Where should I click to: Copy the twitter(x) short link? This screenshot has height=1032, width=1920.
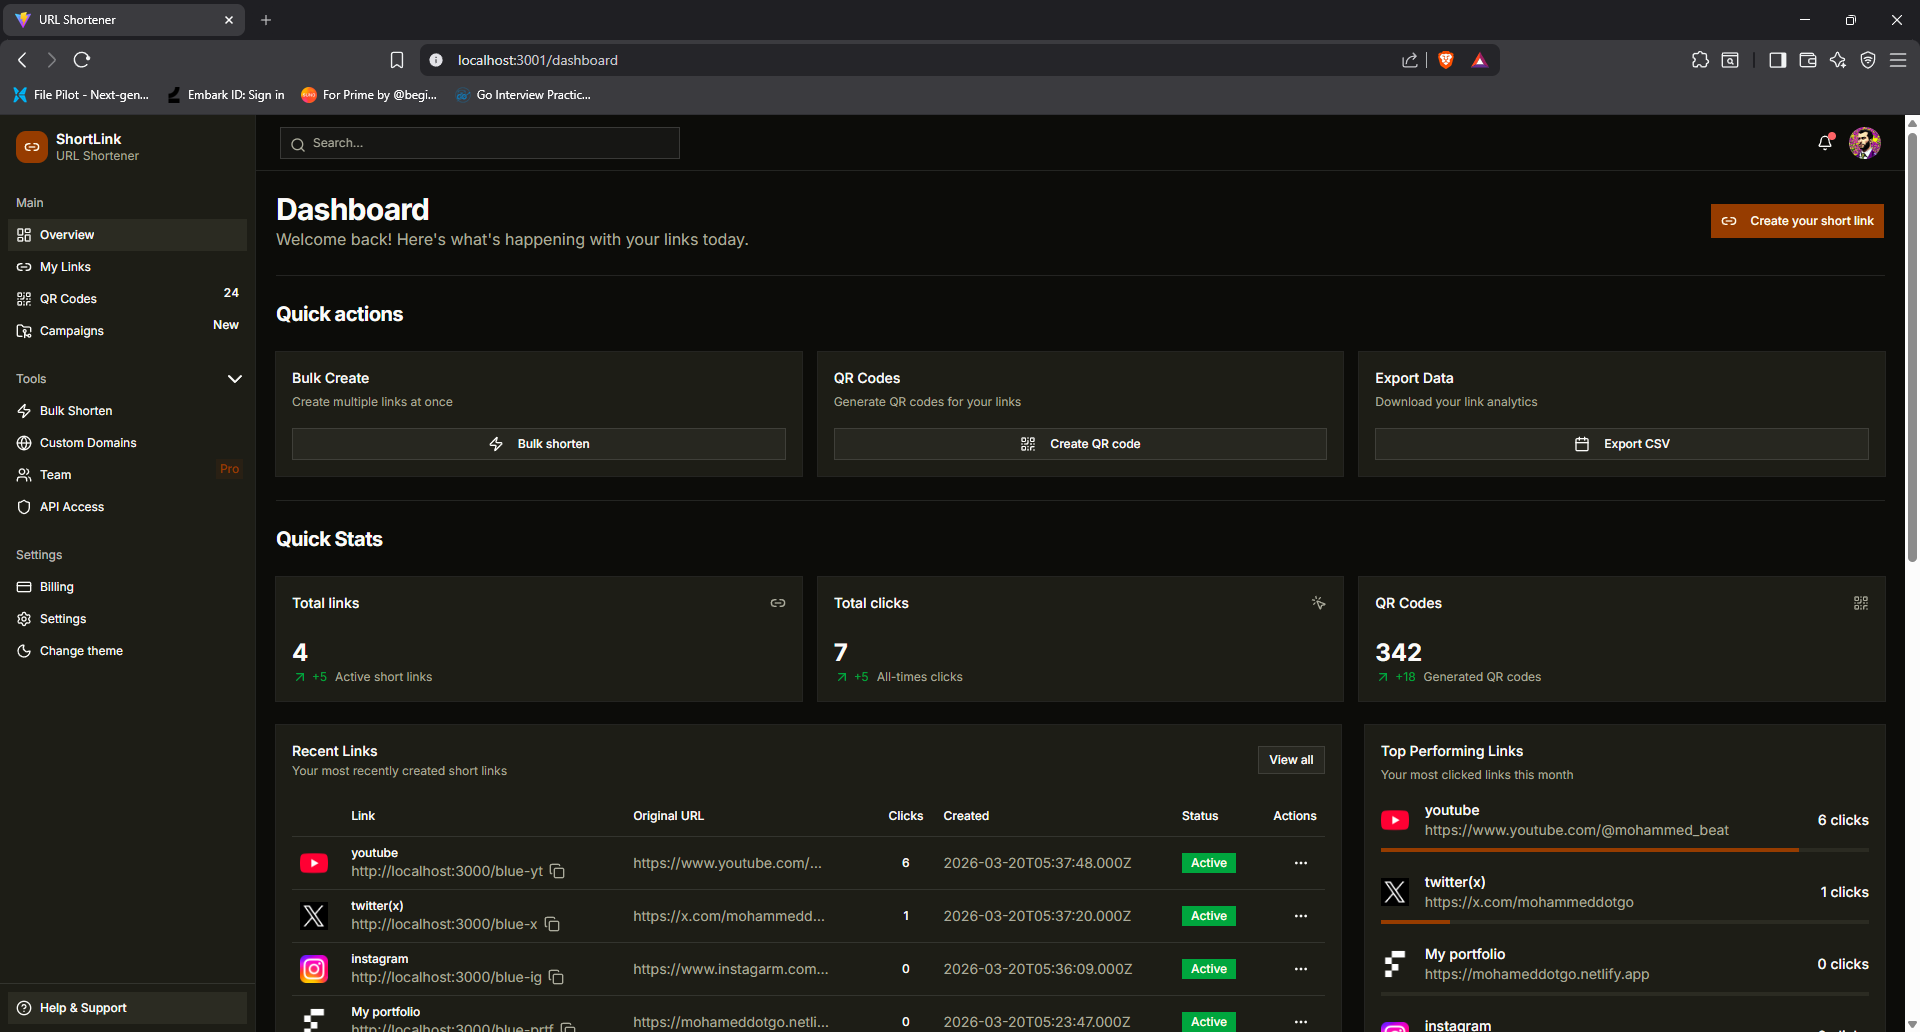coord(552,925)
